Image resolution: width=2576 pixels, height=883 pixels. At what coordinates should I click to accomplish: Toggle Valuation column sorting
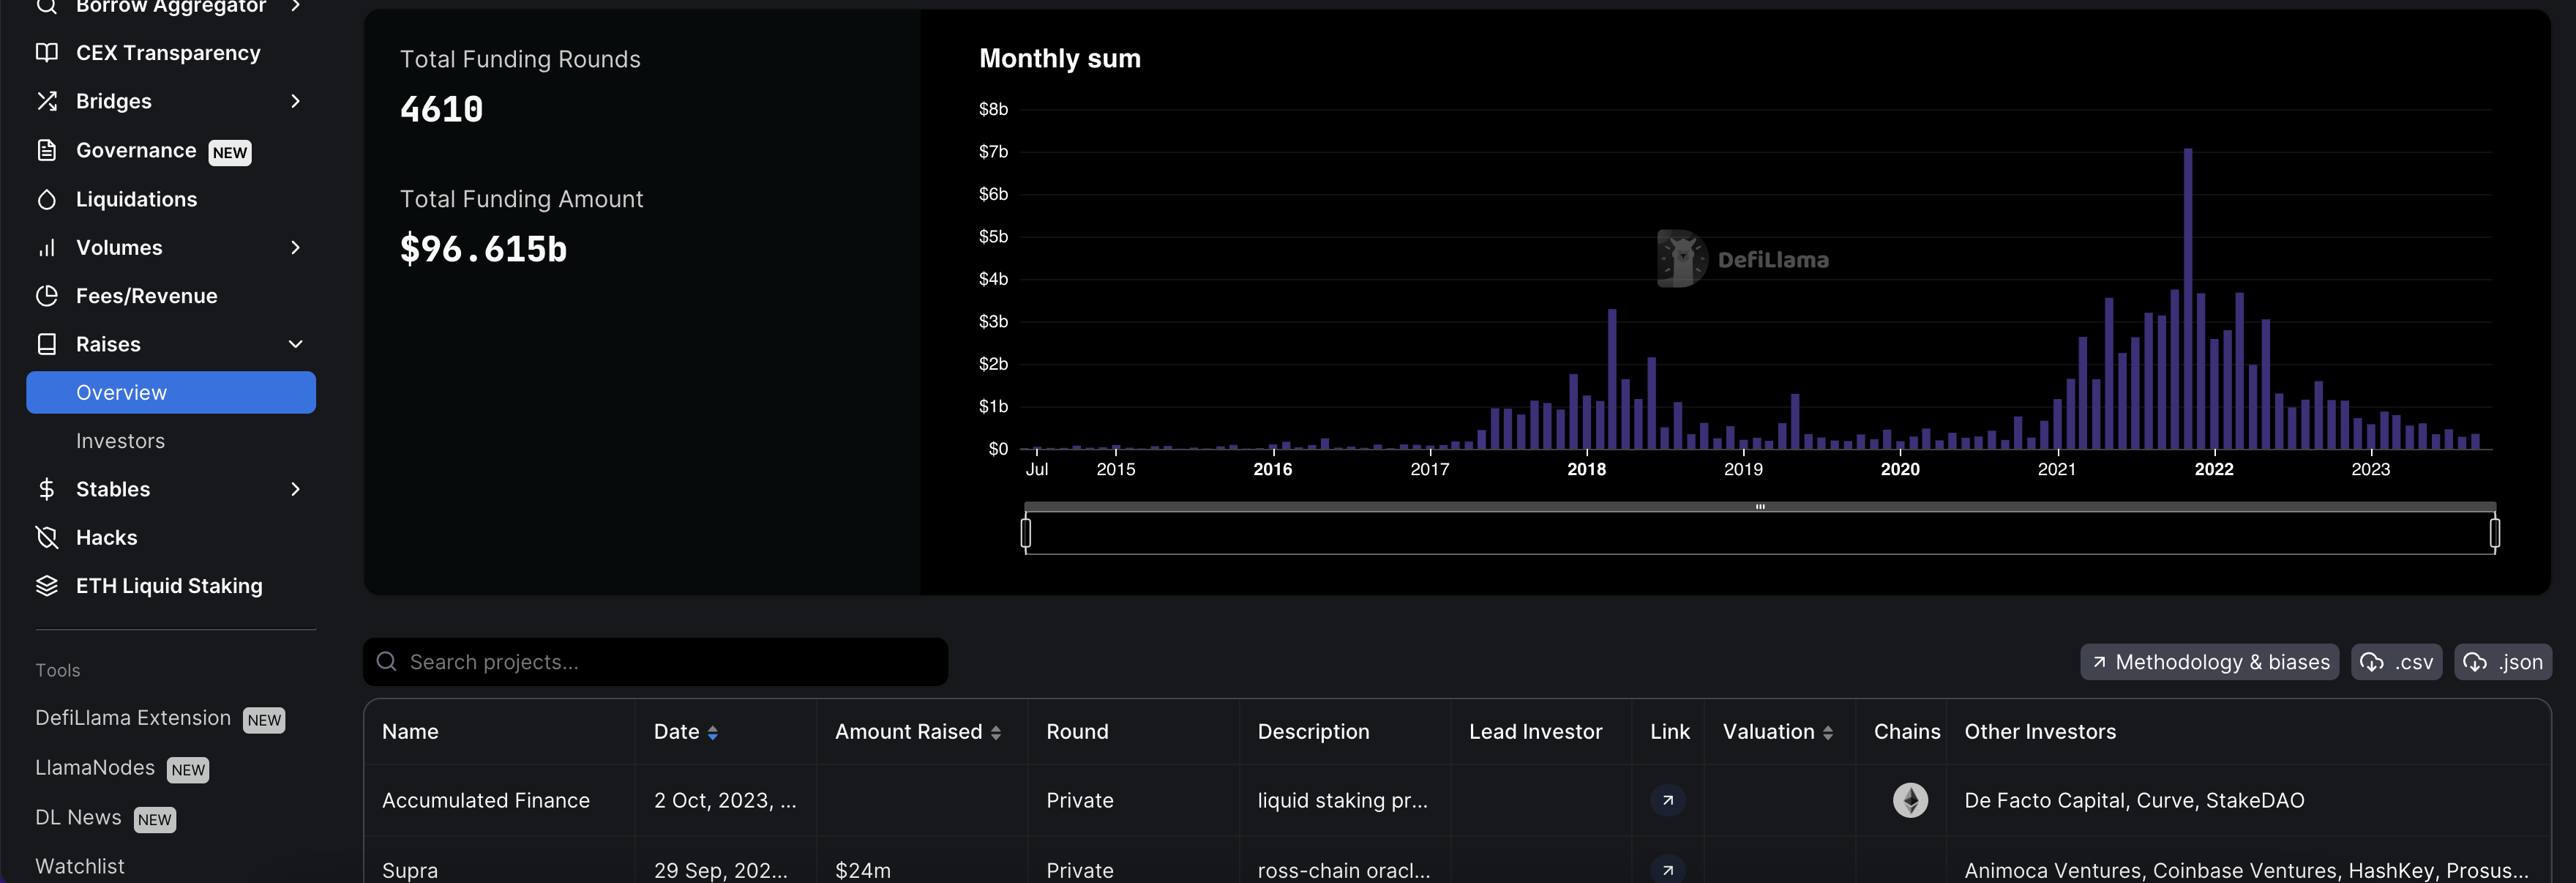tap(1830, 732)
